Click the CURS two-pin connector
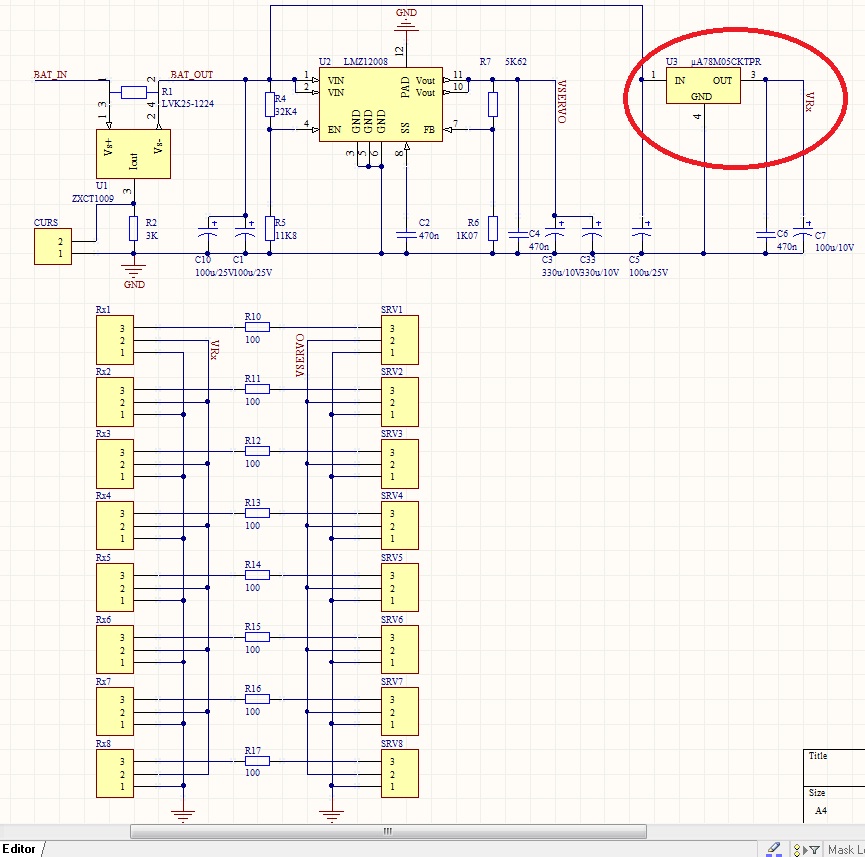Image resolution: width=865 pixels, height=857 pixels. click(53, 246)
